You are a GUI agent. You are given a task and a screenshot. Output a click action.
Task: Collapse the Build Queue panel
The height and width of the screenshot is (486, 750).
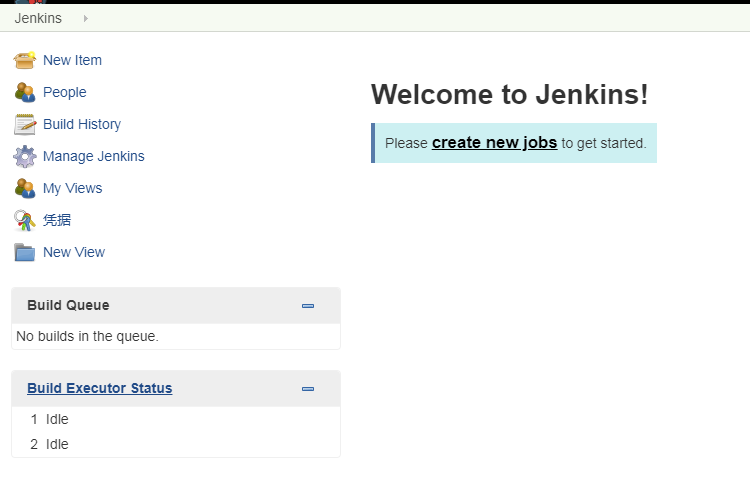(x=308, y=306)
